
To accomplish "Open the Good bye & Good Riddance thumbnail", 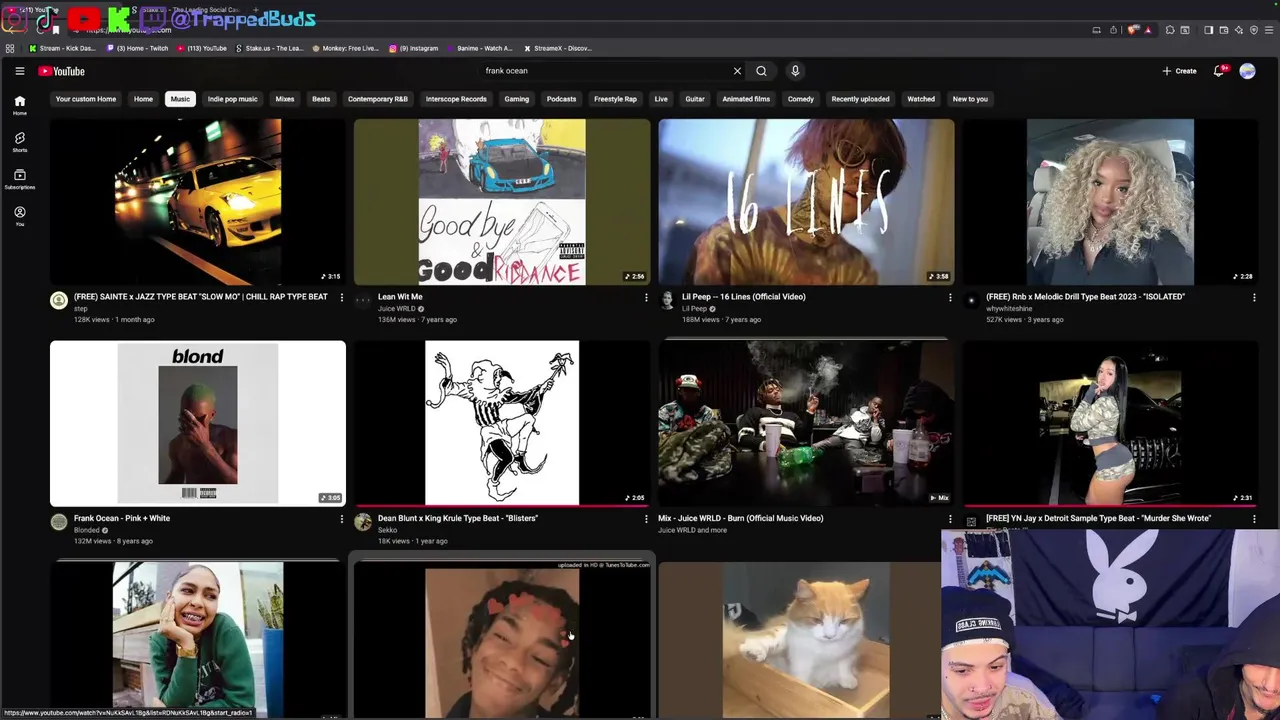I will click(x=502, y=201).
